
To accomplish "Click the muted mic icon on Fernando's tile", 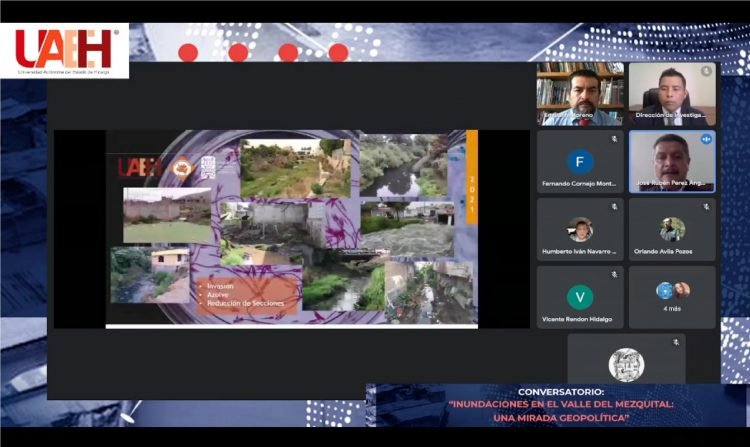I will pos(614,139).
